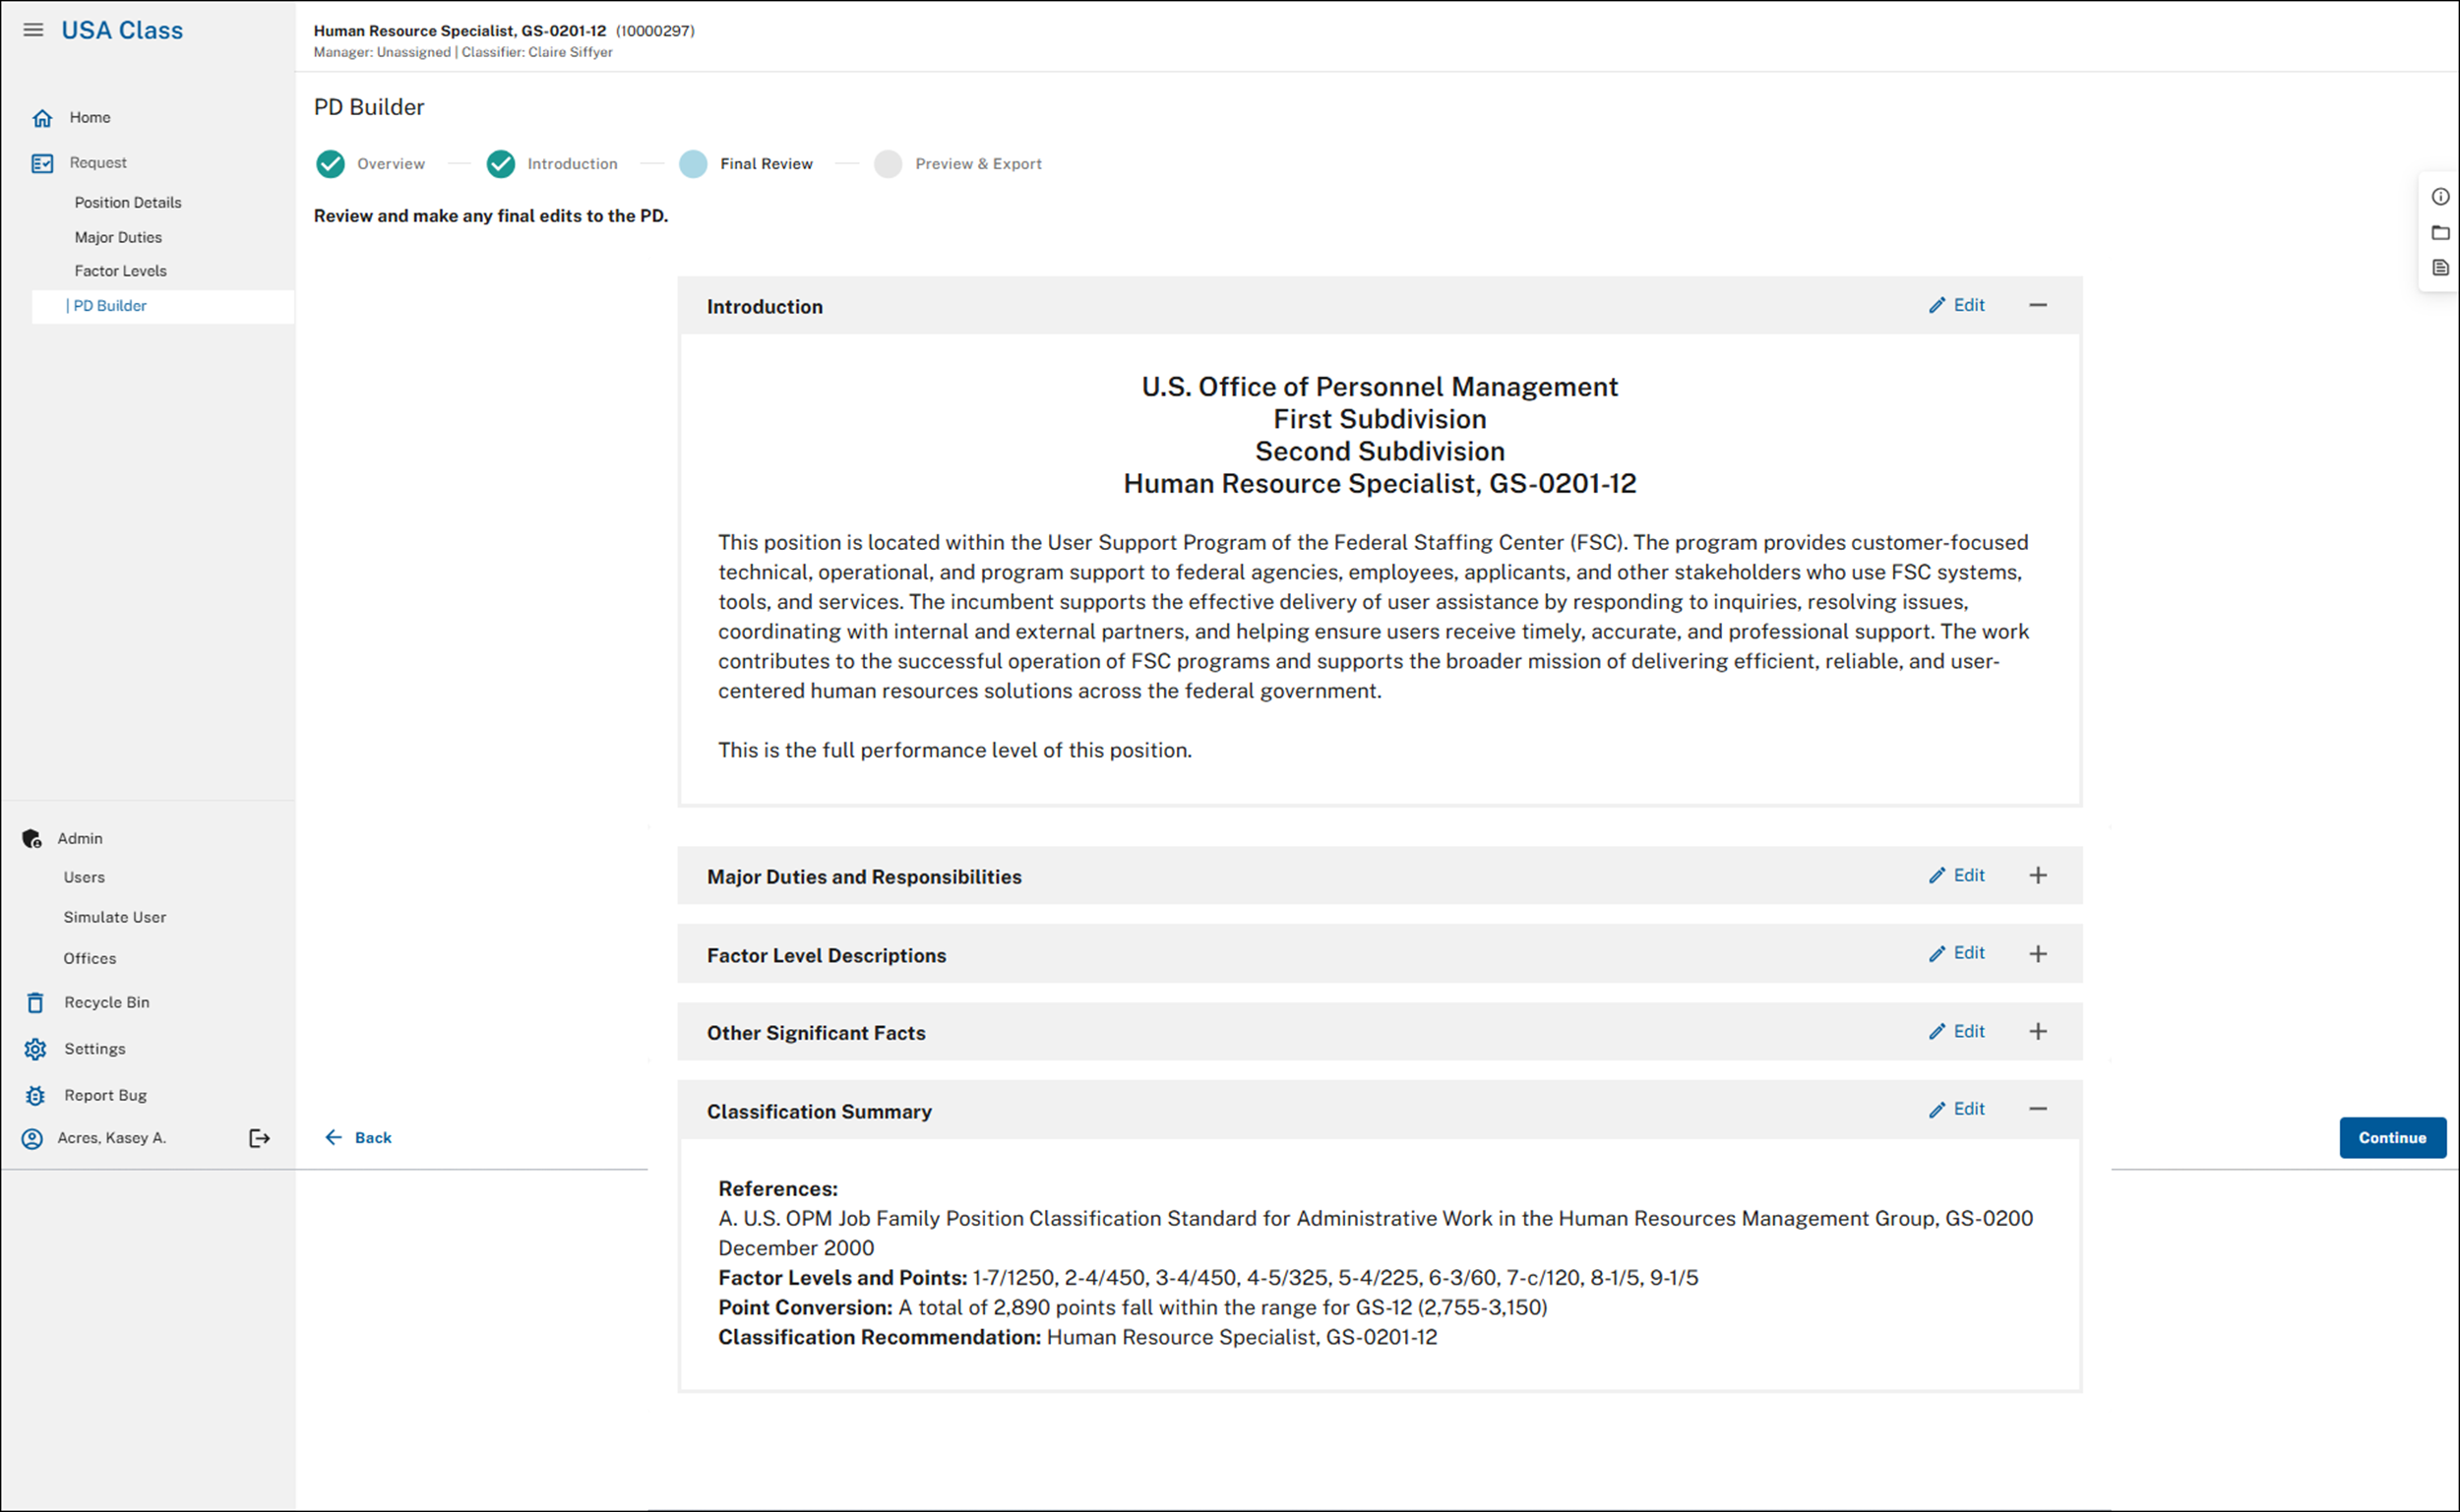The height and width of the screenshot is (1512, 2460).
Task: Open the hamburger menu icon
Action: click(33, 30)
